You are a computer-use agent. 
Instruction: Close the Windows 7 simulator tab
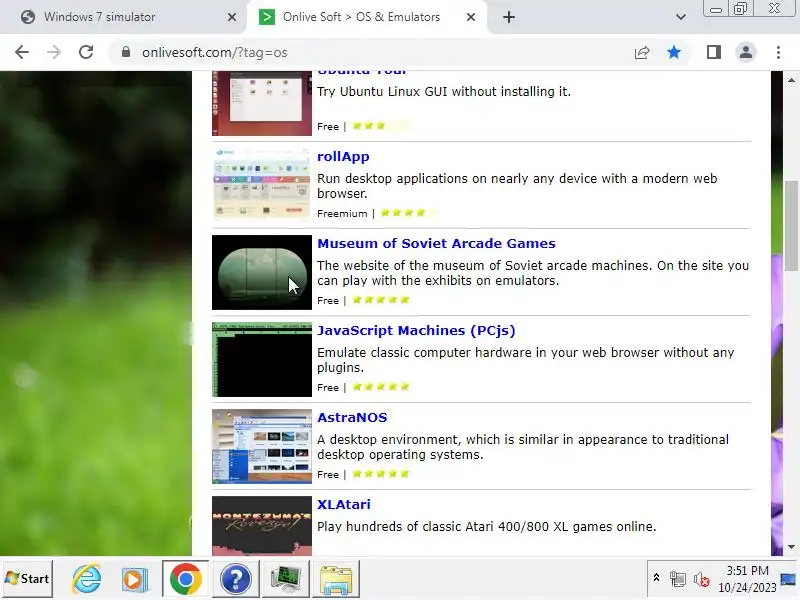232,17
